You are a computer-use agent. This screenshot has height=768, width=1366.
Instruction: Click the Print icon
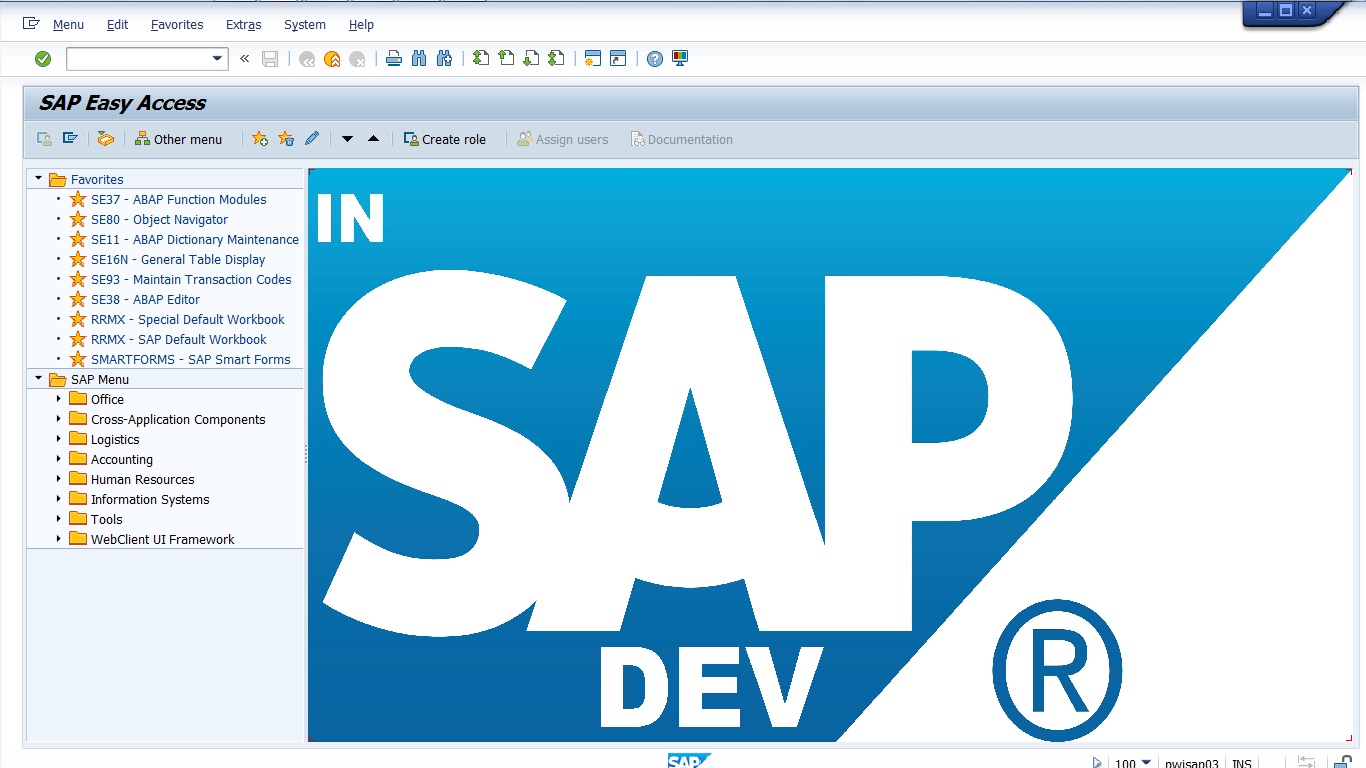pos(394,59)
